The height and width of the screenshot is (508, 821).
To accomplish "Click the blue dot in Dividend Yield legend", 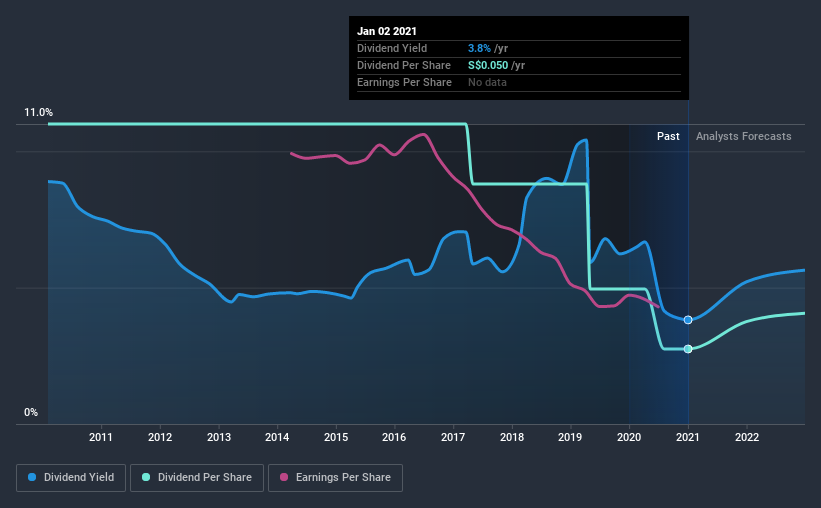I will coord(32,477).
